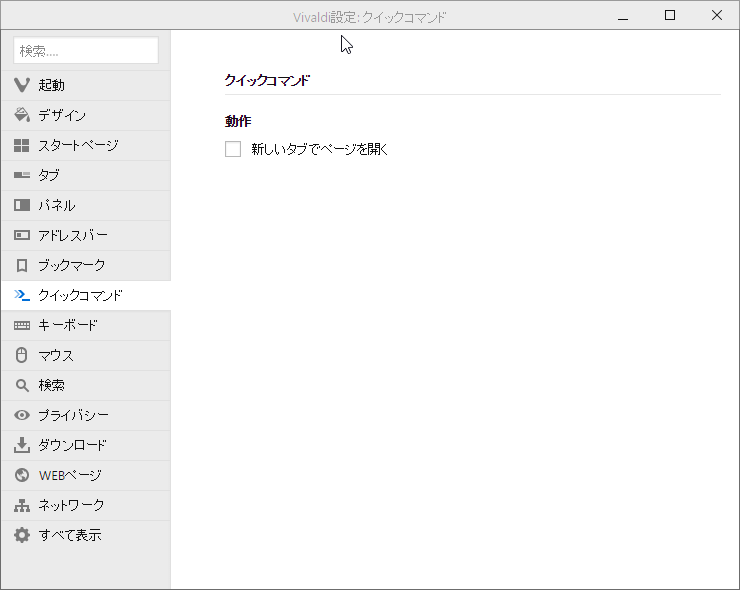The width and height of the screenshot is (740, 590).
Task: Focus the 検索 settings search field
Action: click(86, 50)
